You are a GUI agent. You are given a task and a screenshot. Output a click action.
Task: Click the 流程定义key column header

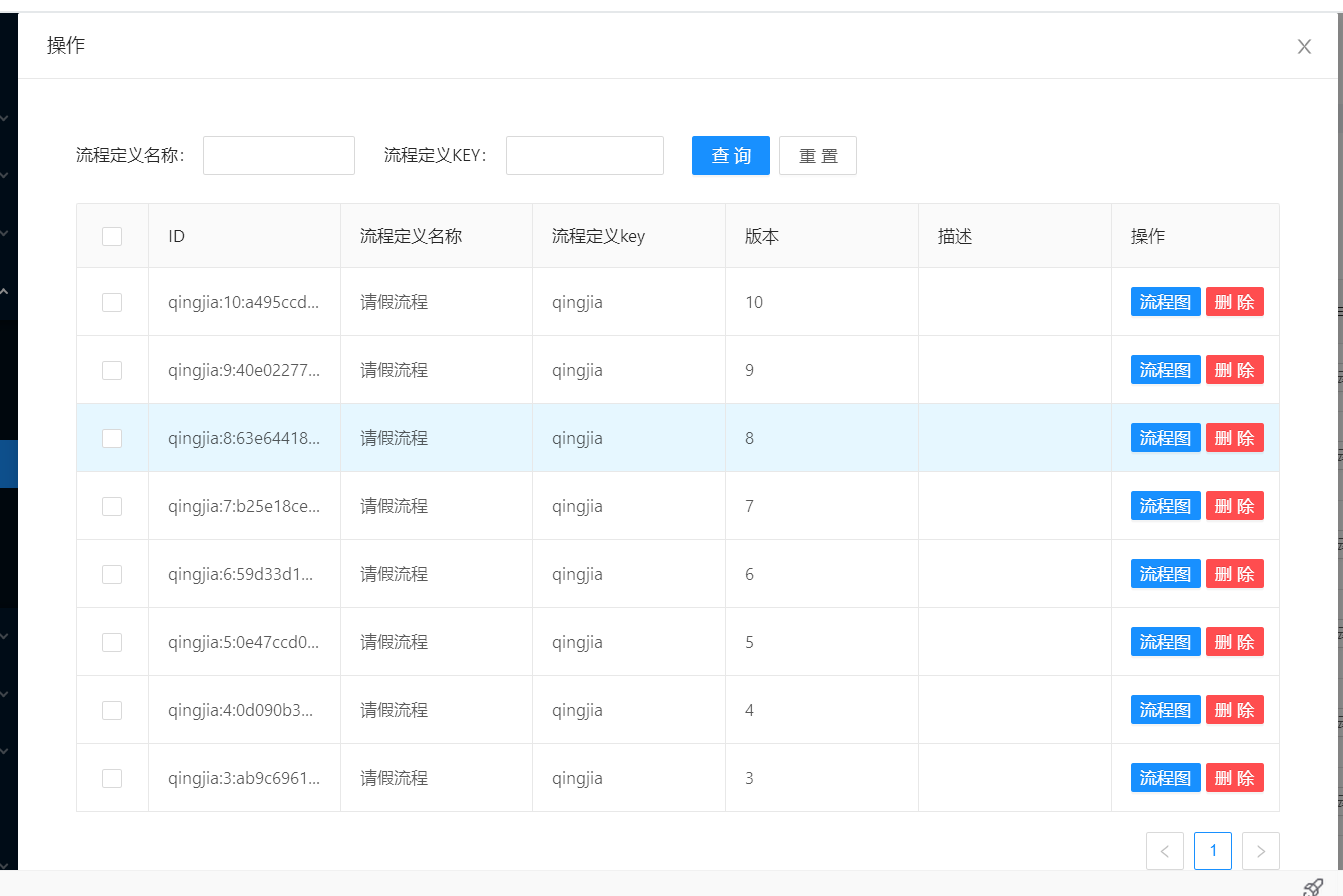click(x=629, y=236)
